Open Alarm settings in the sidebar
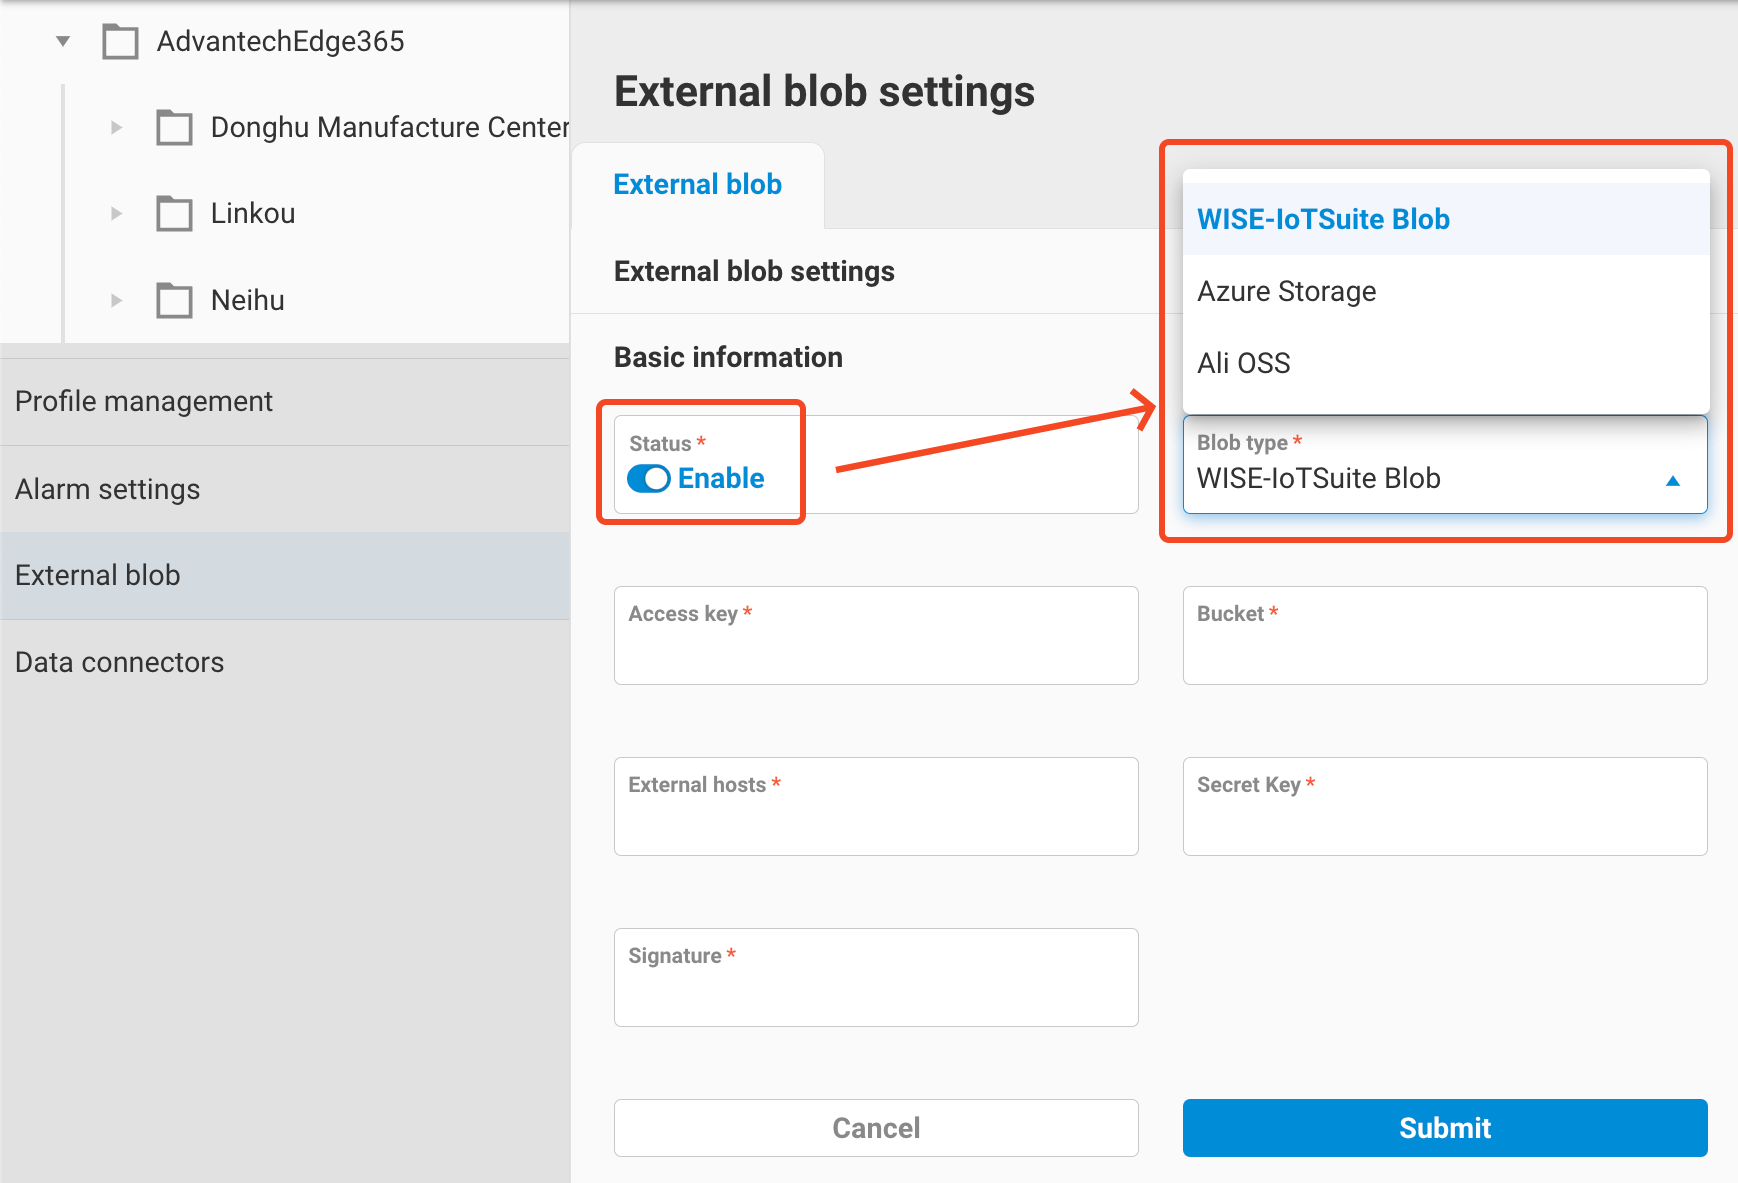The width and height of the screenshot is (1738, 1183). point(108,489)
